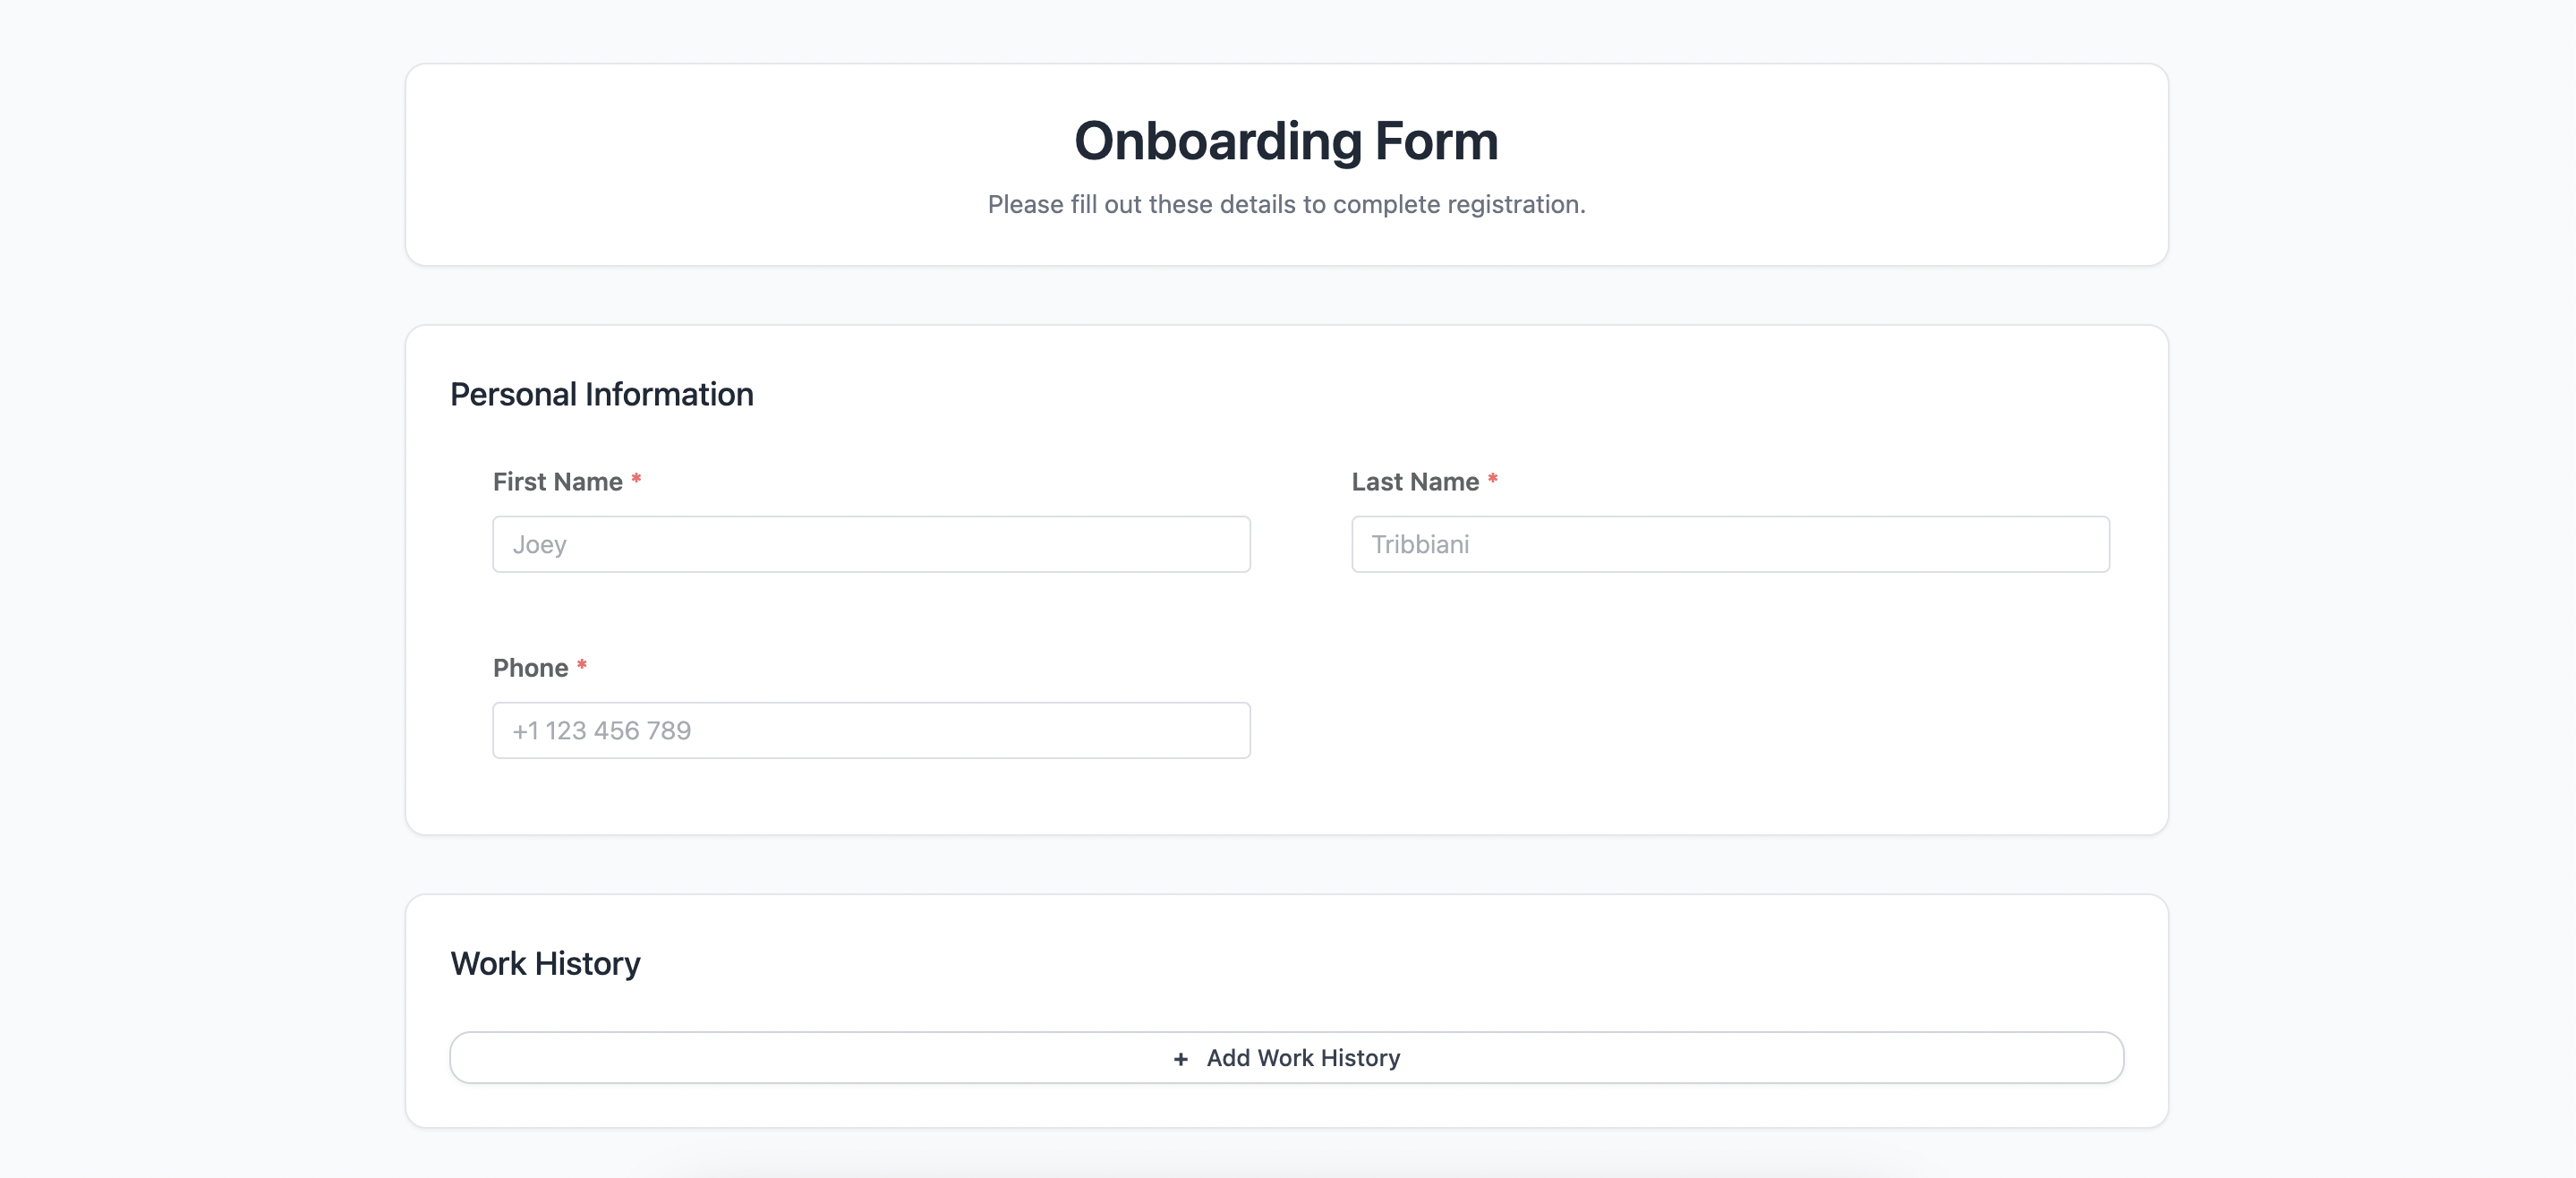The image size is (2576, 1178).
Task: Click the red asterisk next to First Name
Action: click(x=636, y=480)
